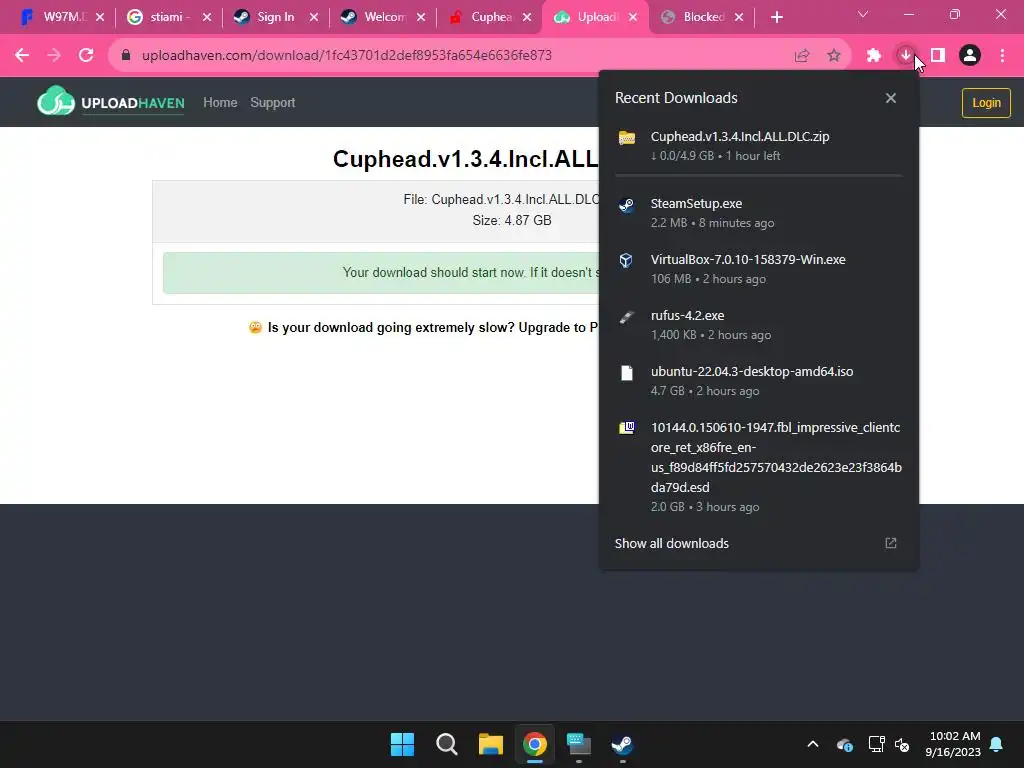Click the Cuphead download progress bar
The height and width of the screenshot is (768, 1024).
pyautogui.click(x=759, y=175)
